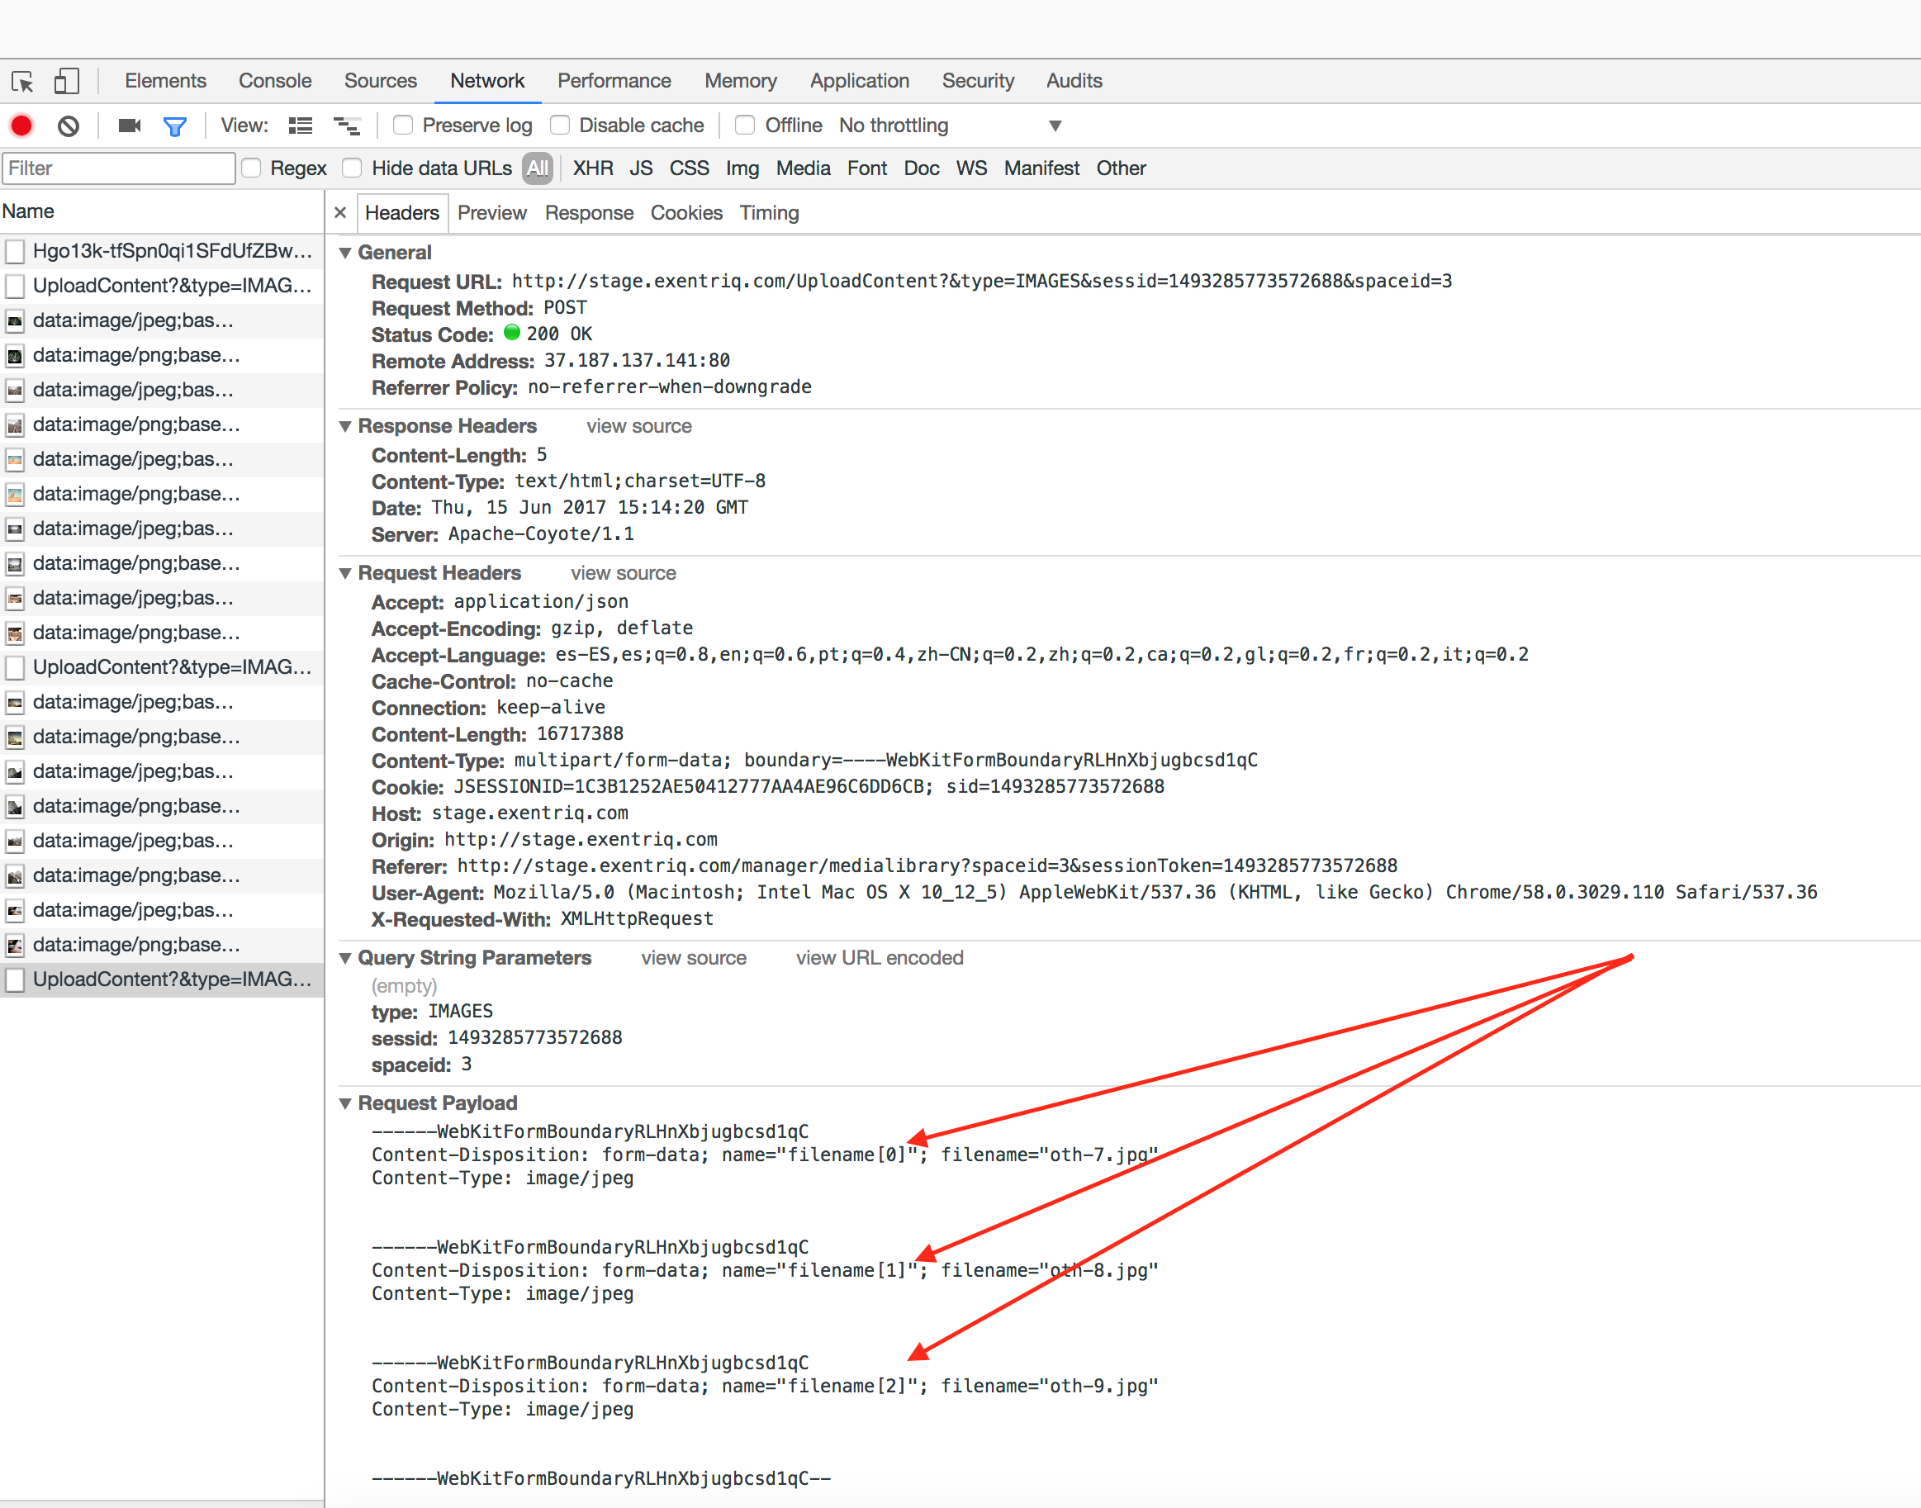This screenshot has height=1508, width=1921.
Task: Stop recording network log (red button)
Action: pyautogui.click(x=22, y=126)
